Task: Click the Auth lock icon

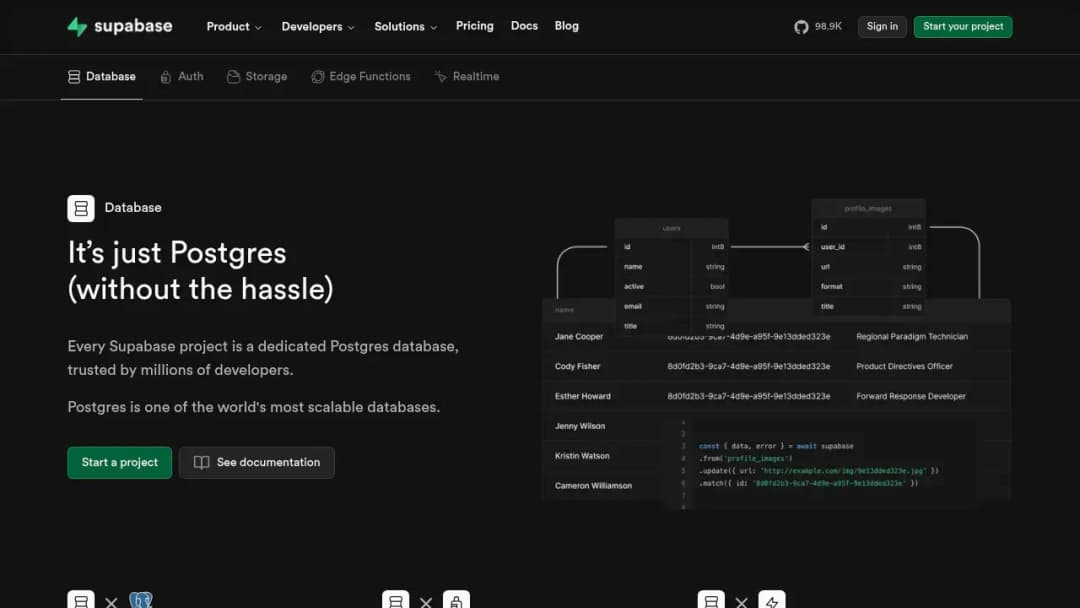Action: tap(165, 76)
